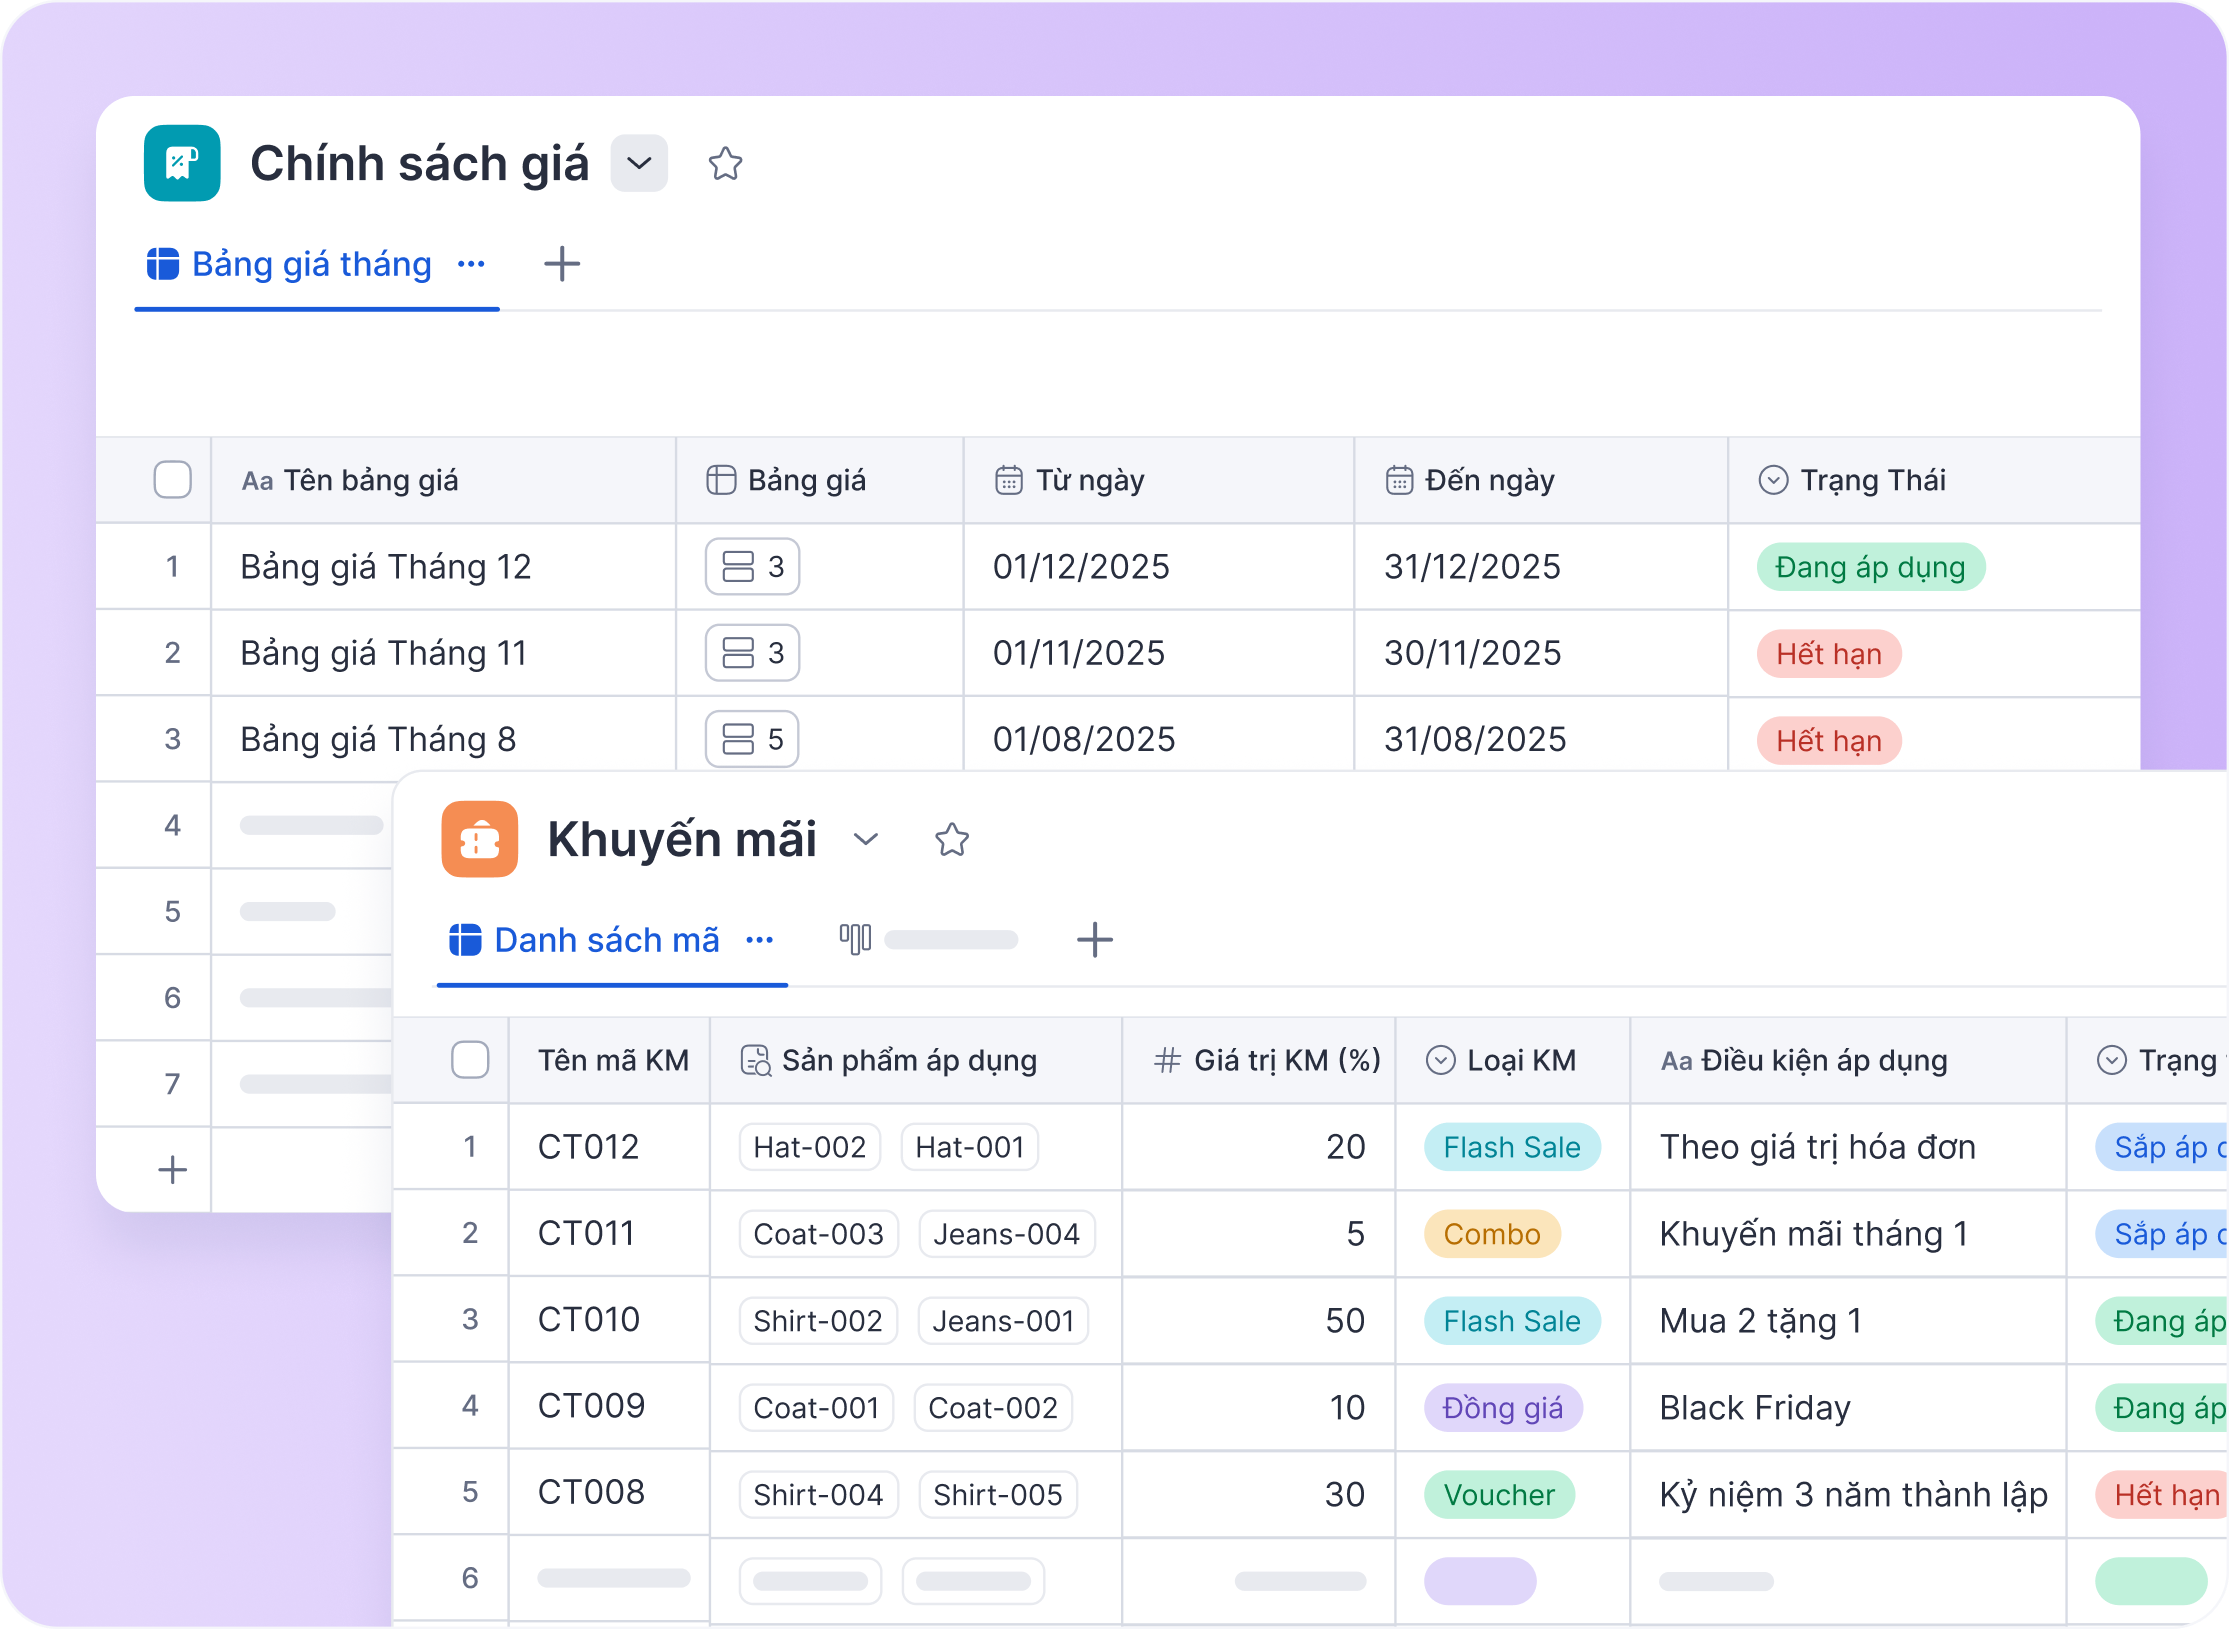Toggle select-all checkbox in Chính sách giá table
The height and width of the screenshot is (1629, 2229).
[x=172, y=480]
